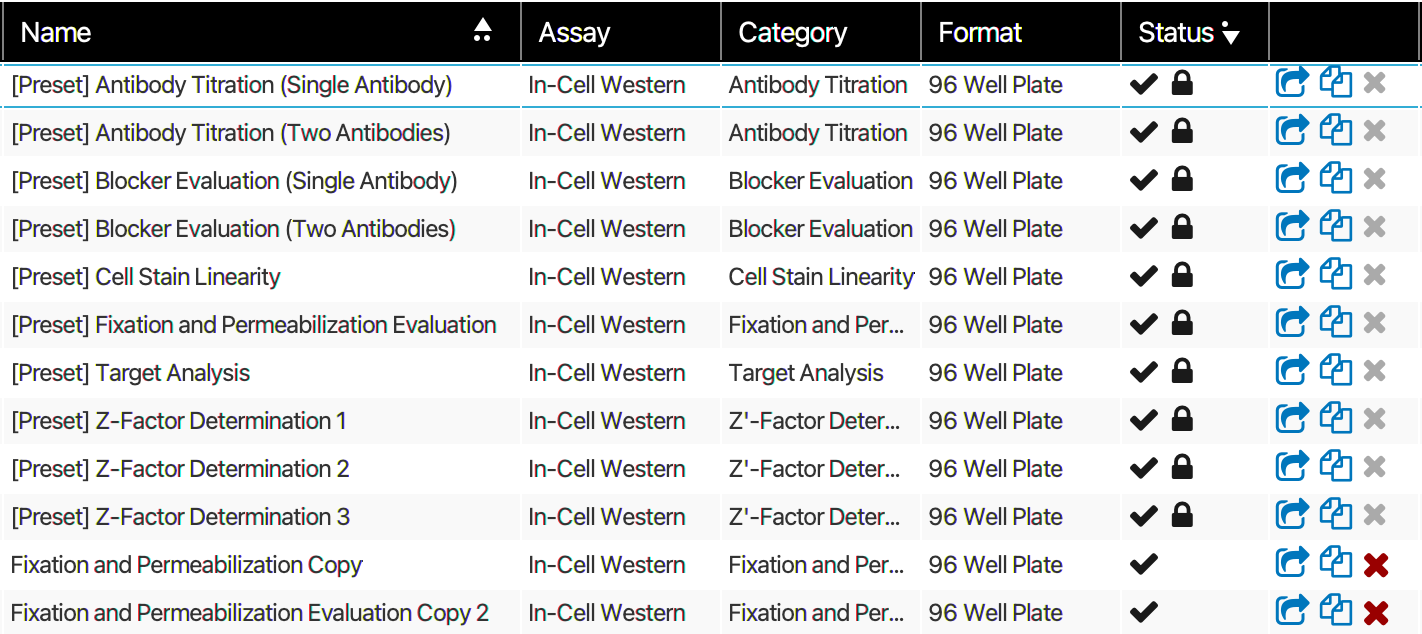Image resolution: width=1422 pixels, height=634 pixels.
Task: Click the Assay column header
Action: (x=575, y=31)
